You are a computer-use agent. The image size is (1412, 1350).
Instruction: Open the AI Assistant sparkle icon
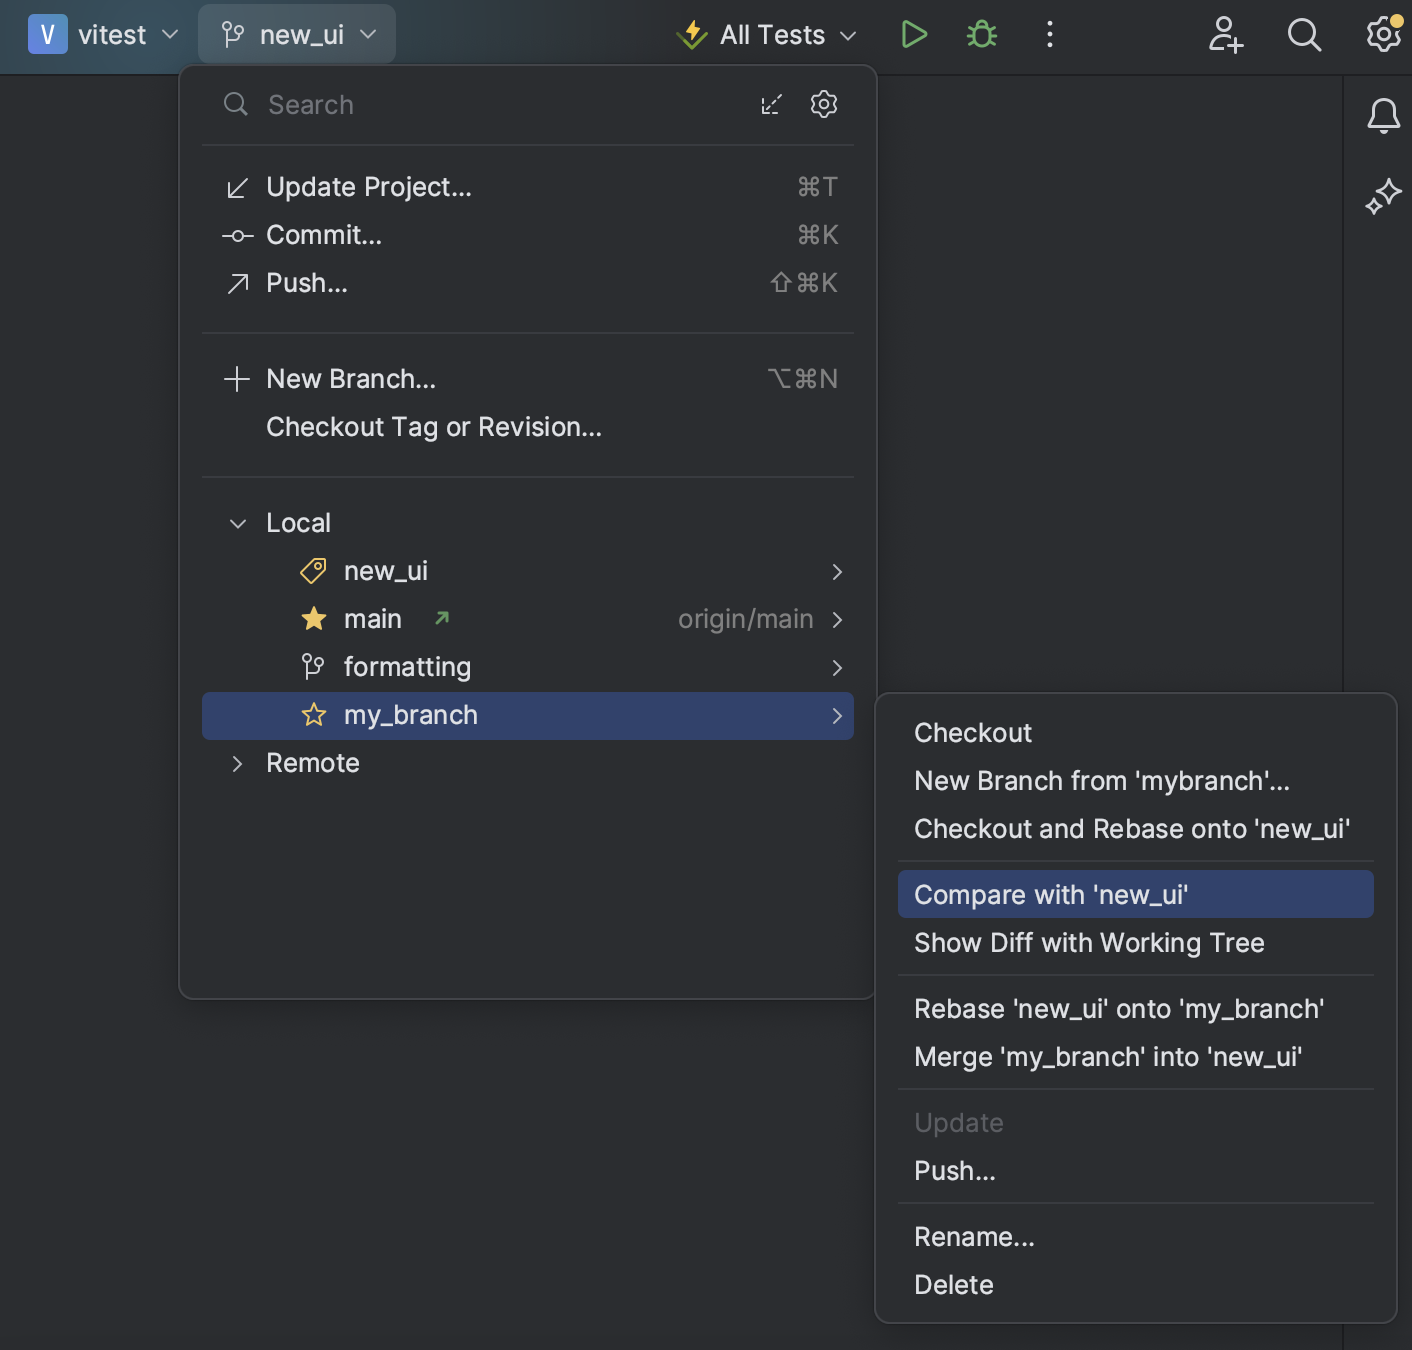pos(1384,196)
